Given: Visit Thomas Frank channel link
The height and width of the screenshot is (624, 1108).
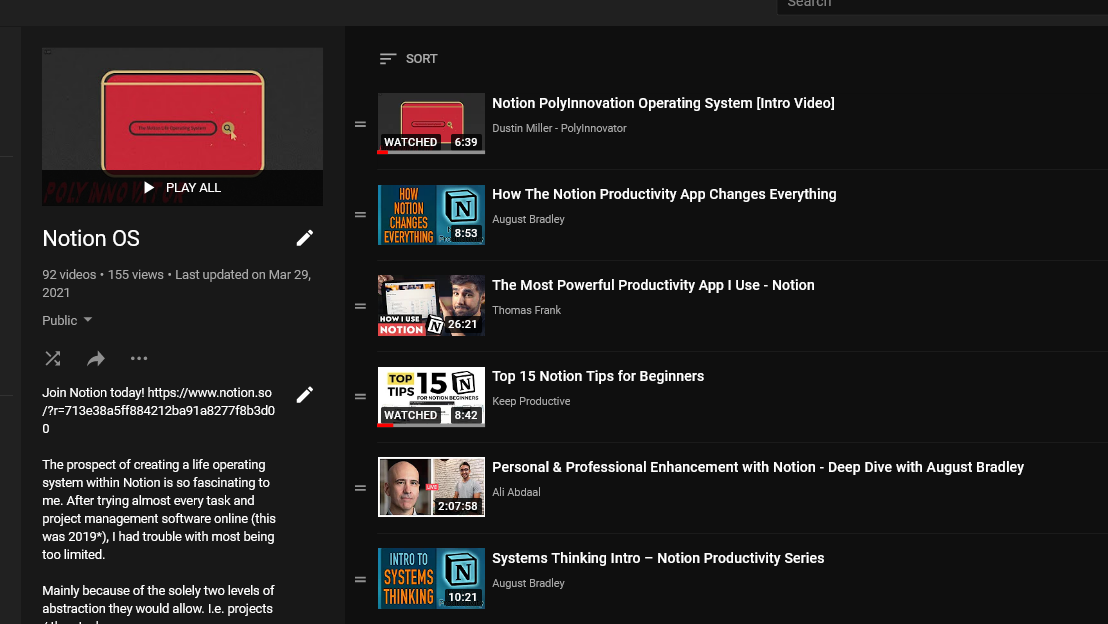Looking at the screenshot, I should 526,310.
